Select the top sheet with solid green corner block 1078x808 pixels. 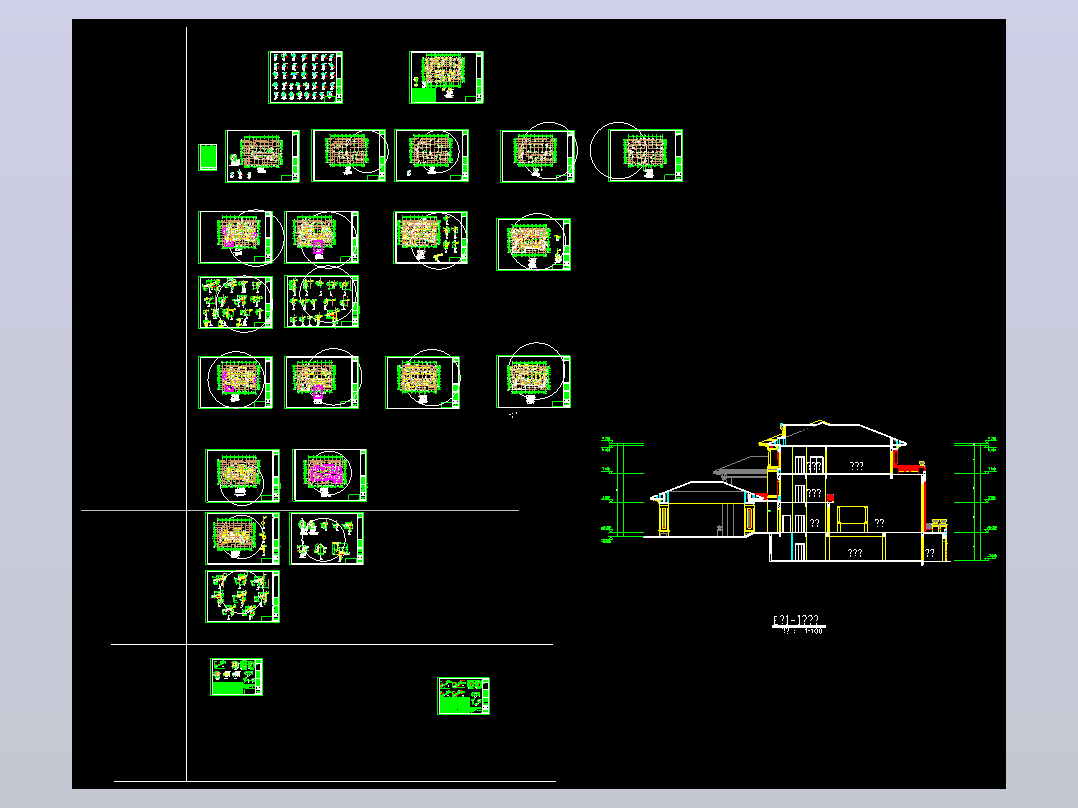[x=446, y=77]
